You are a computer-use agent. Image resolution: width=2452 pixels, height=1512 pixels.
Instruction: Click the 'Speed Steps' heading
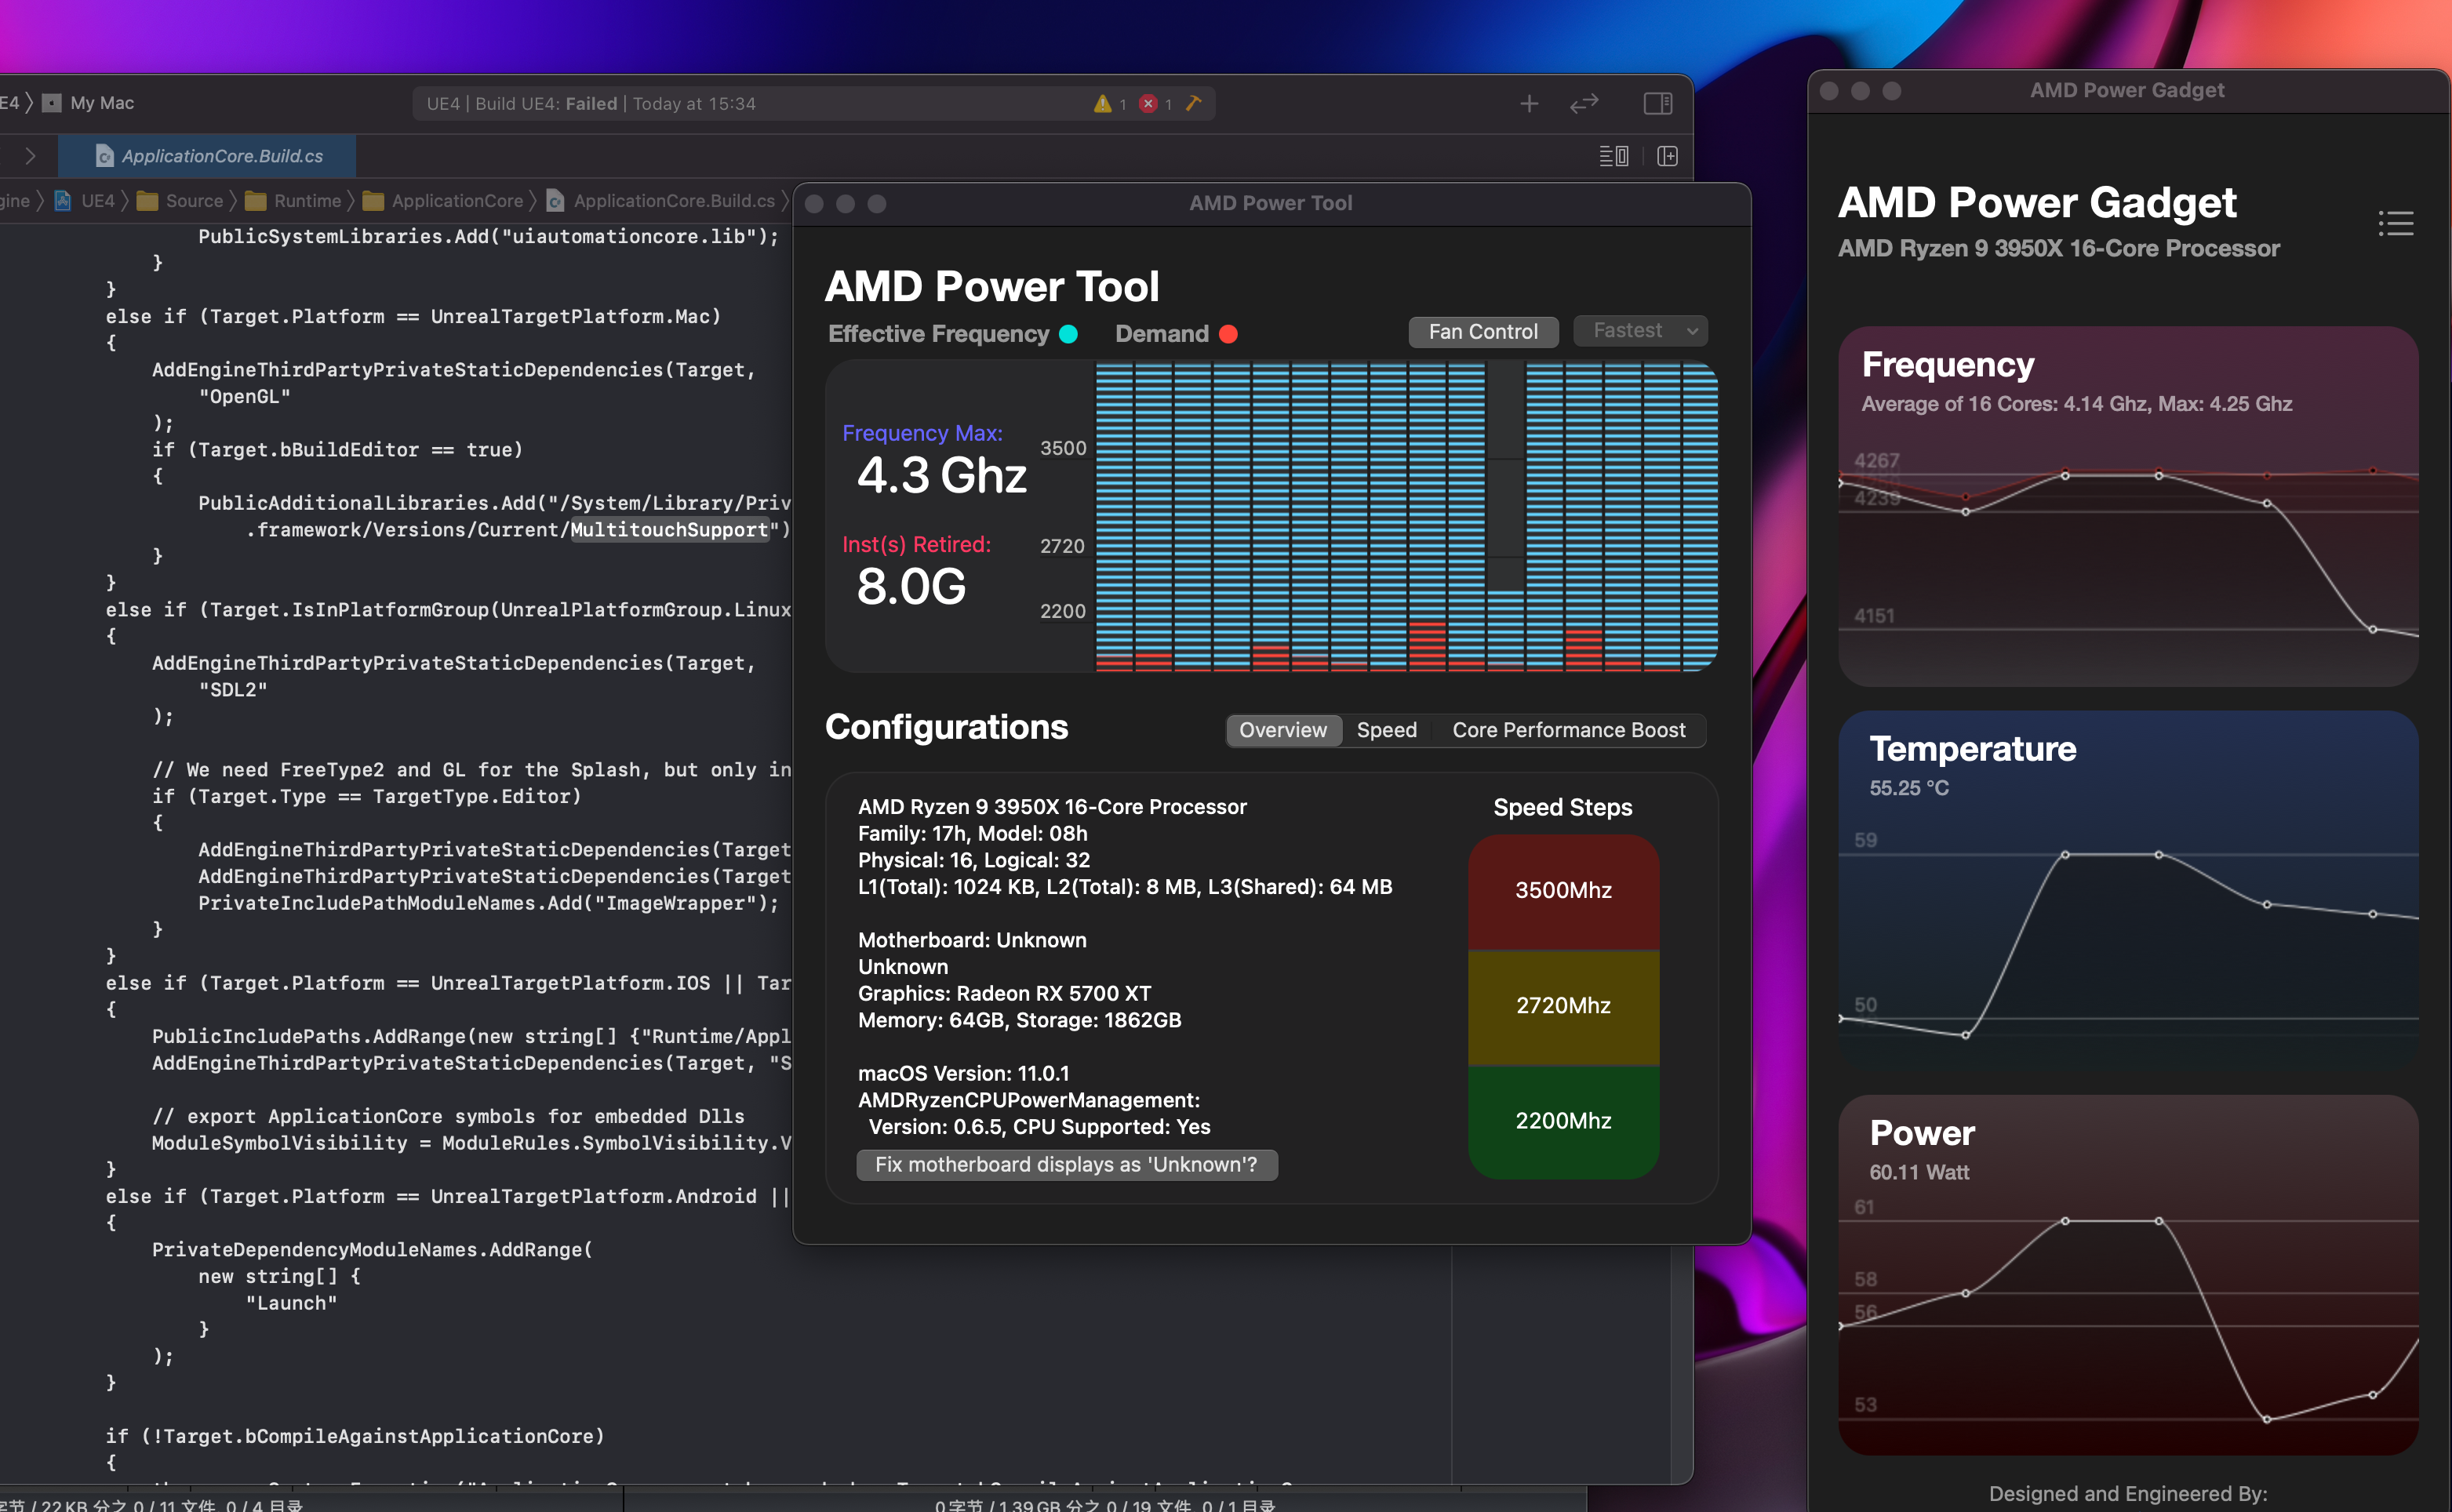point(1562,808)
